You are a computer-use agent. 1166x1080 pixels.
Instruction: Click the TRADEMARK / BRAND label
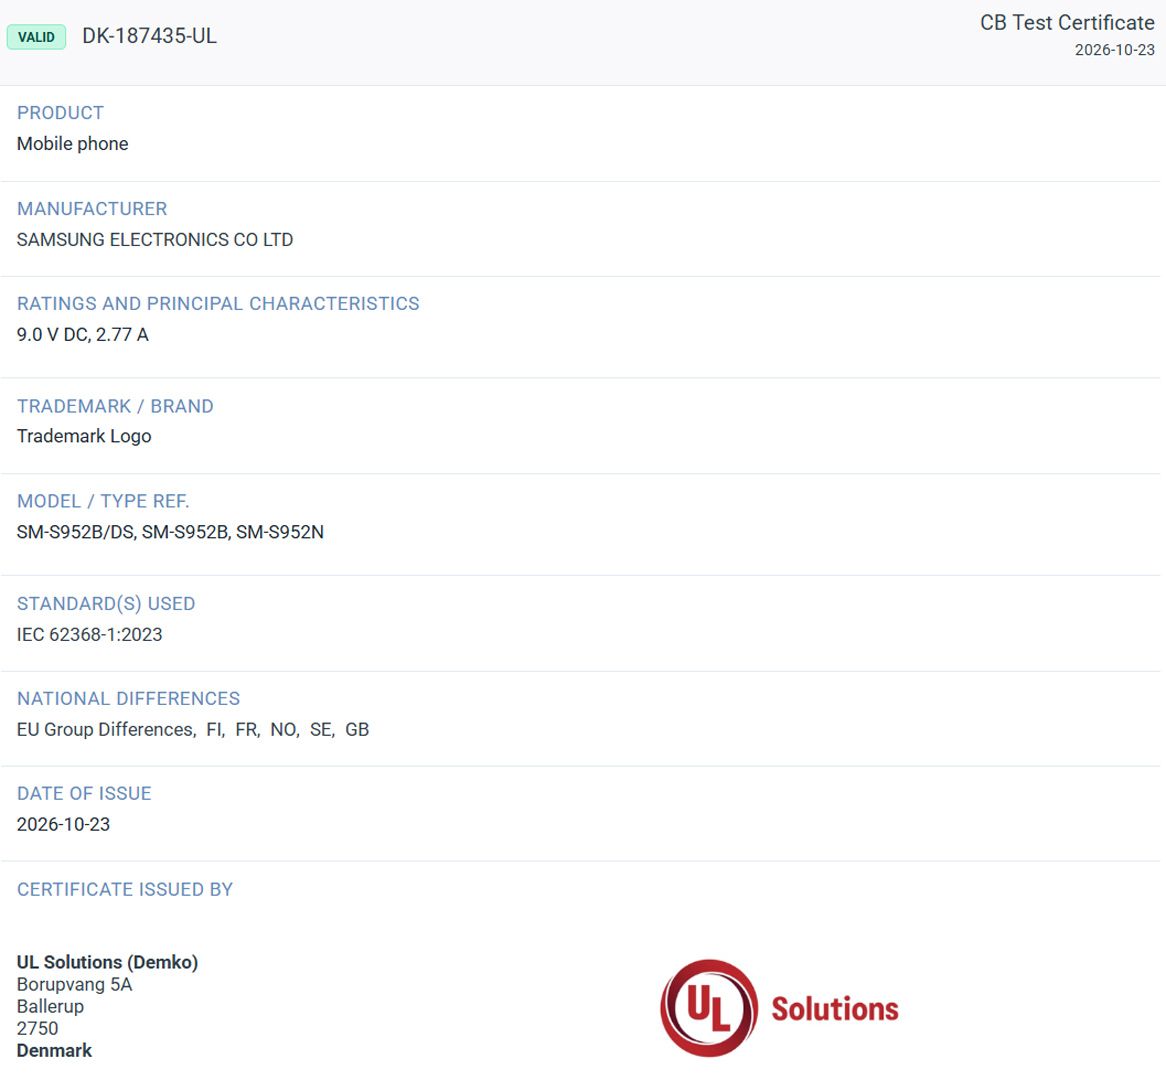click(115, 406)
